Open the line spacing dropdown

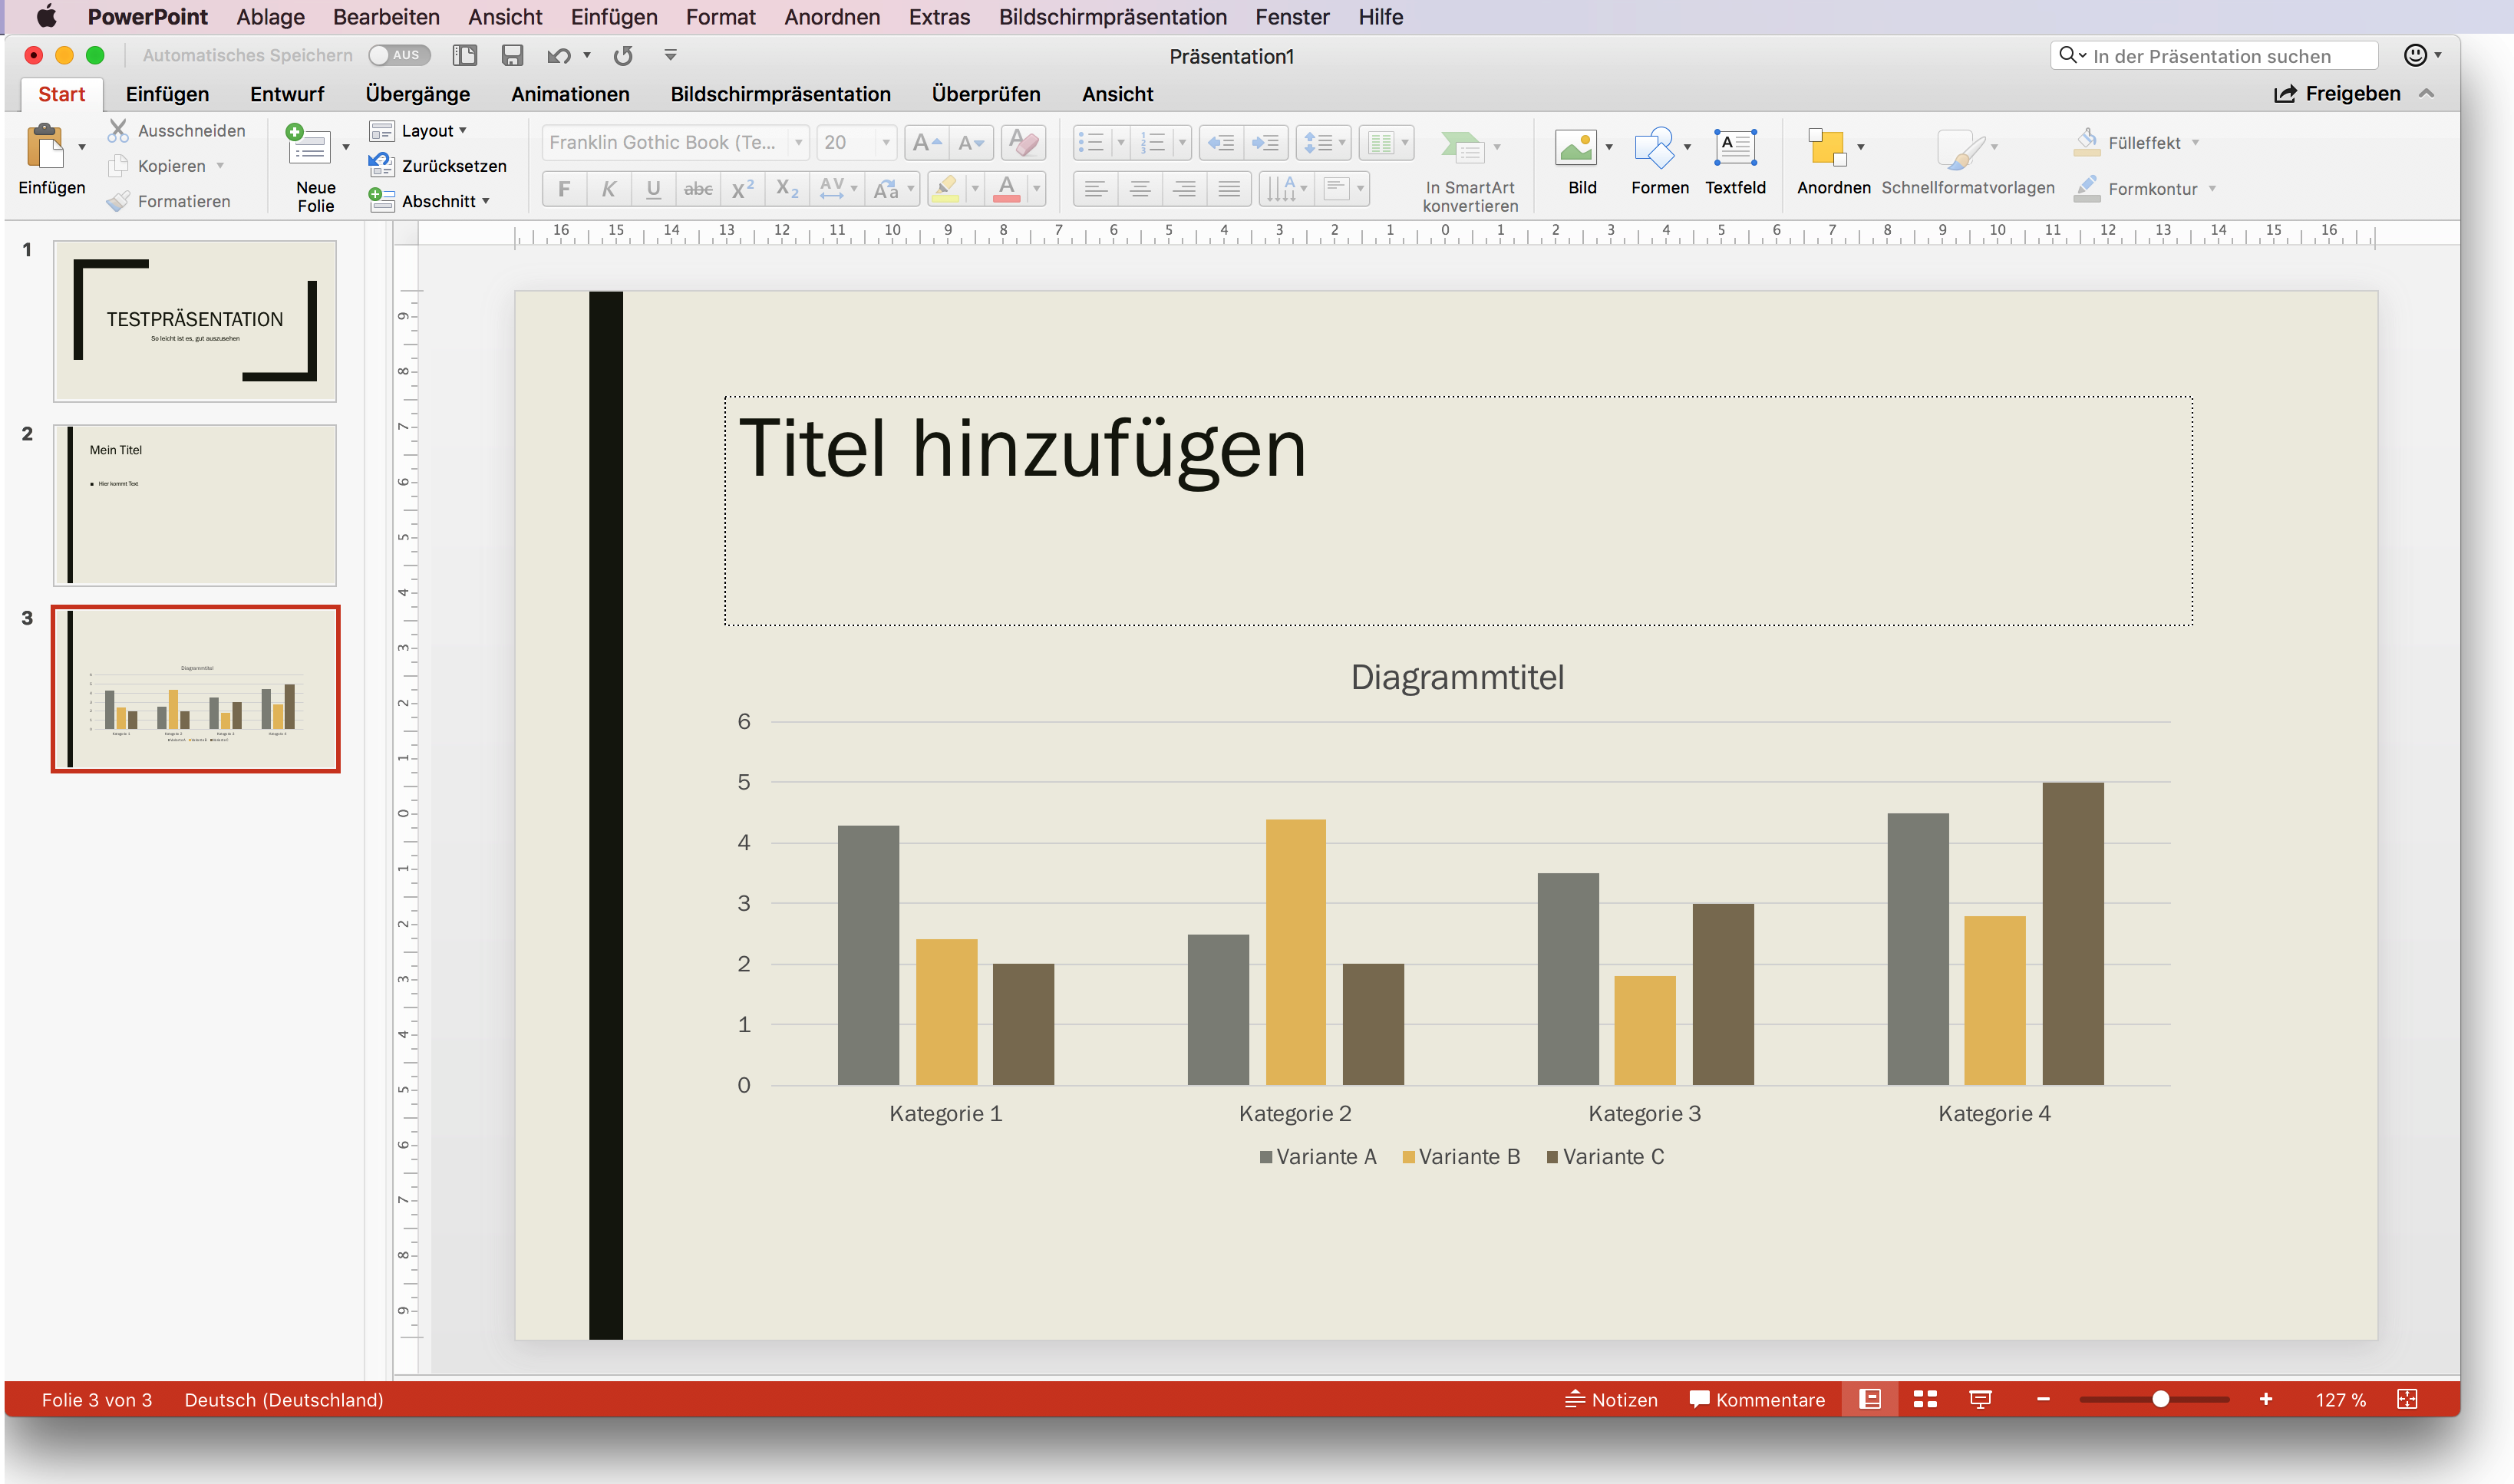[x=1323, y=143]
